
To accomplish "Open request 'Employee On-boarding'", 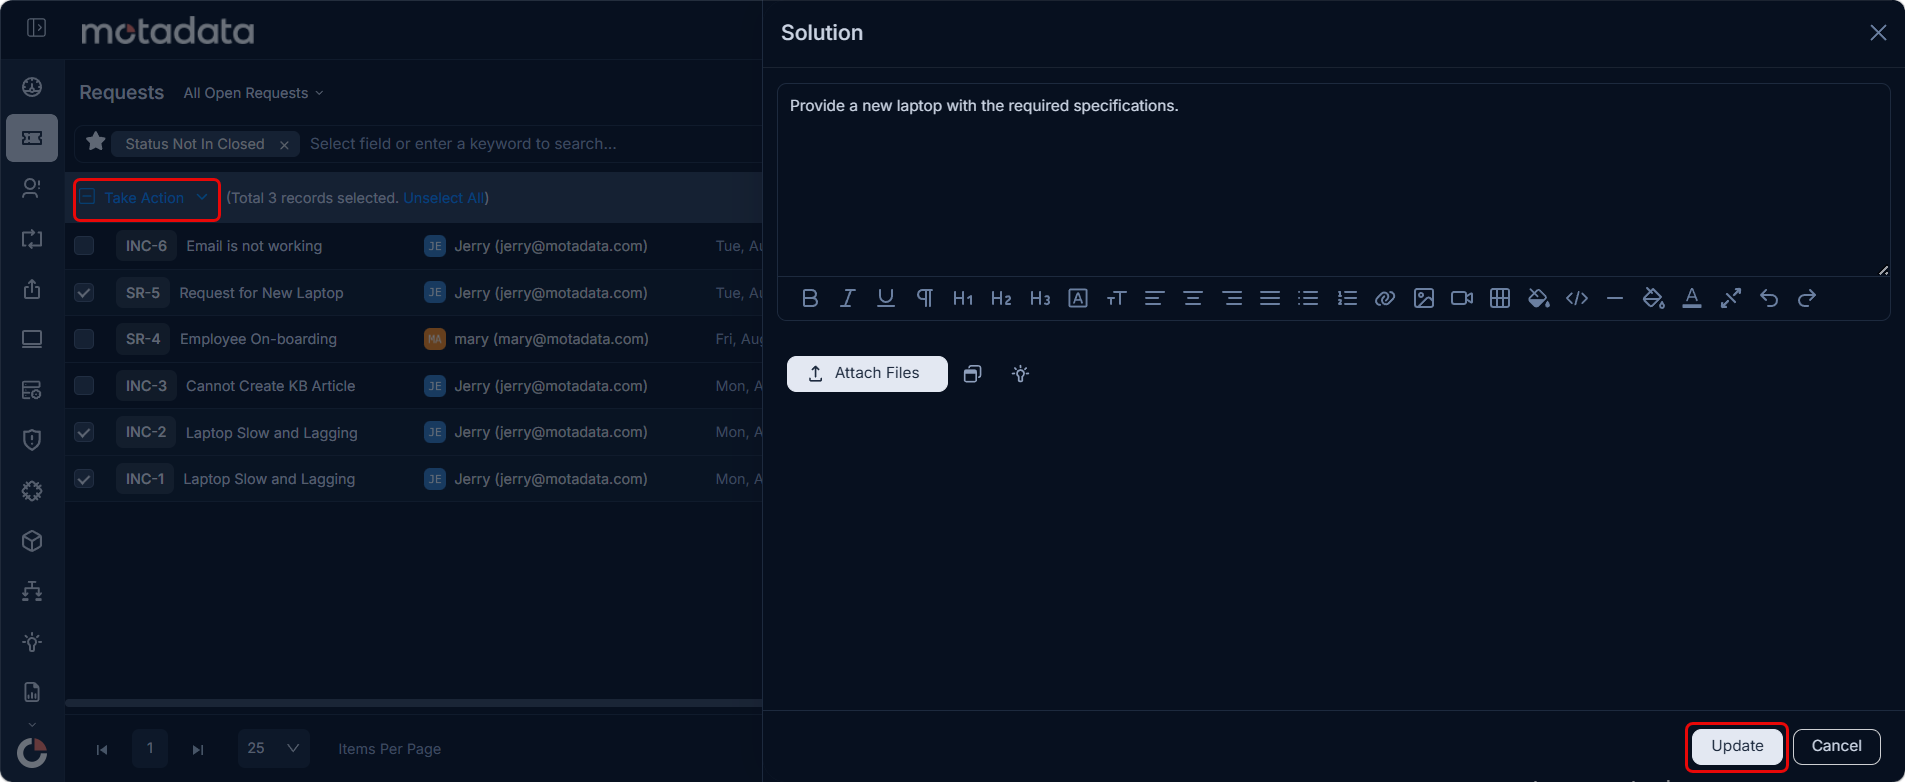I will (x=258, y=339).
